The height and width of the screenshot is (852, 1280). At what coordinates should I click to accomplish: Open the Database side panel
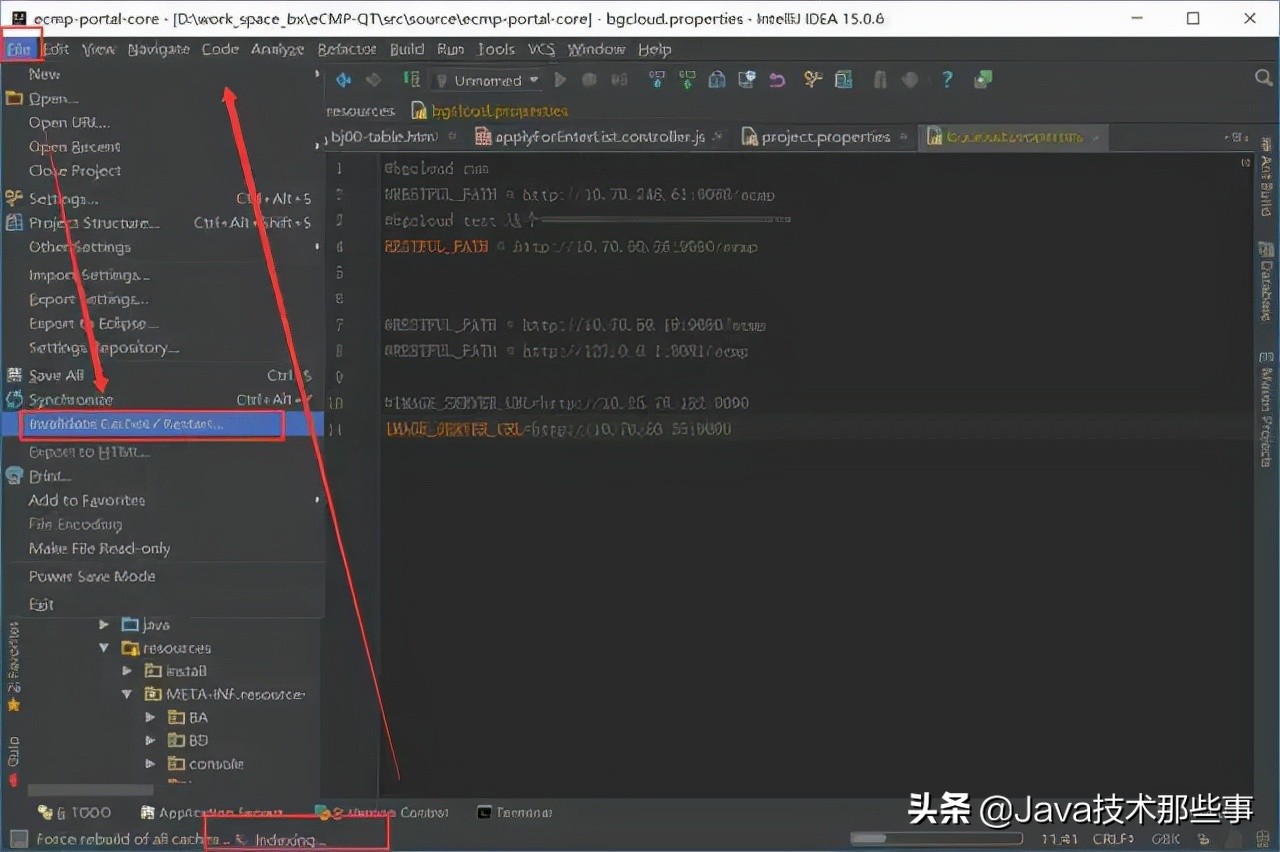click(x=1267, y=283)
